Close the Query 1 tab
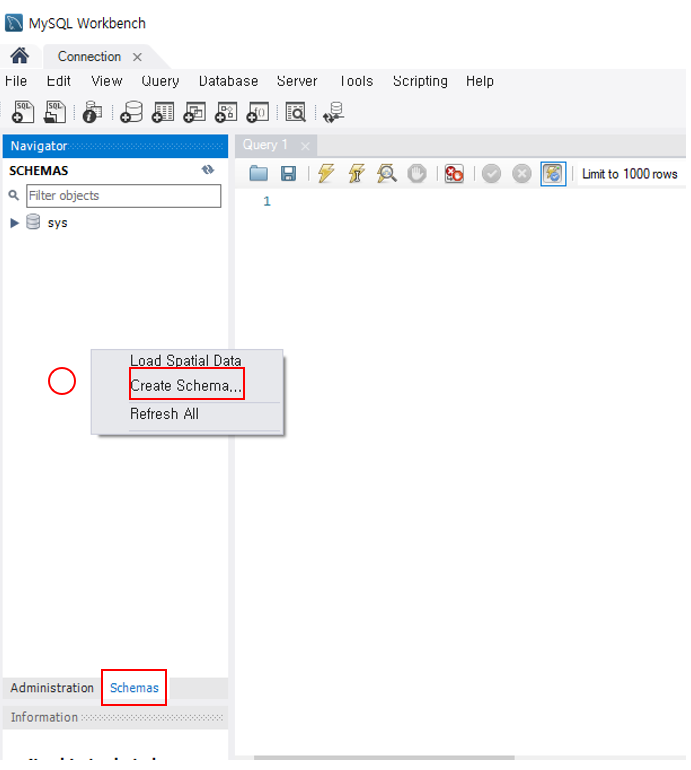Image resolution: width=691 pixels, height=770 pixels. click(x=305, y=146)
